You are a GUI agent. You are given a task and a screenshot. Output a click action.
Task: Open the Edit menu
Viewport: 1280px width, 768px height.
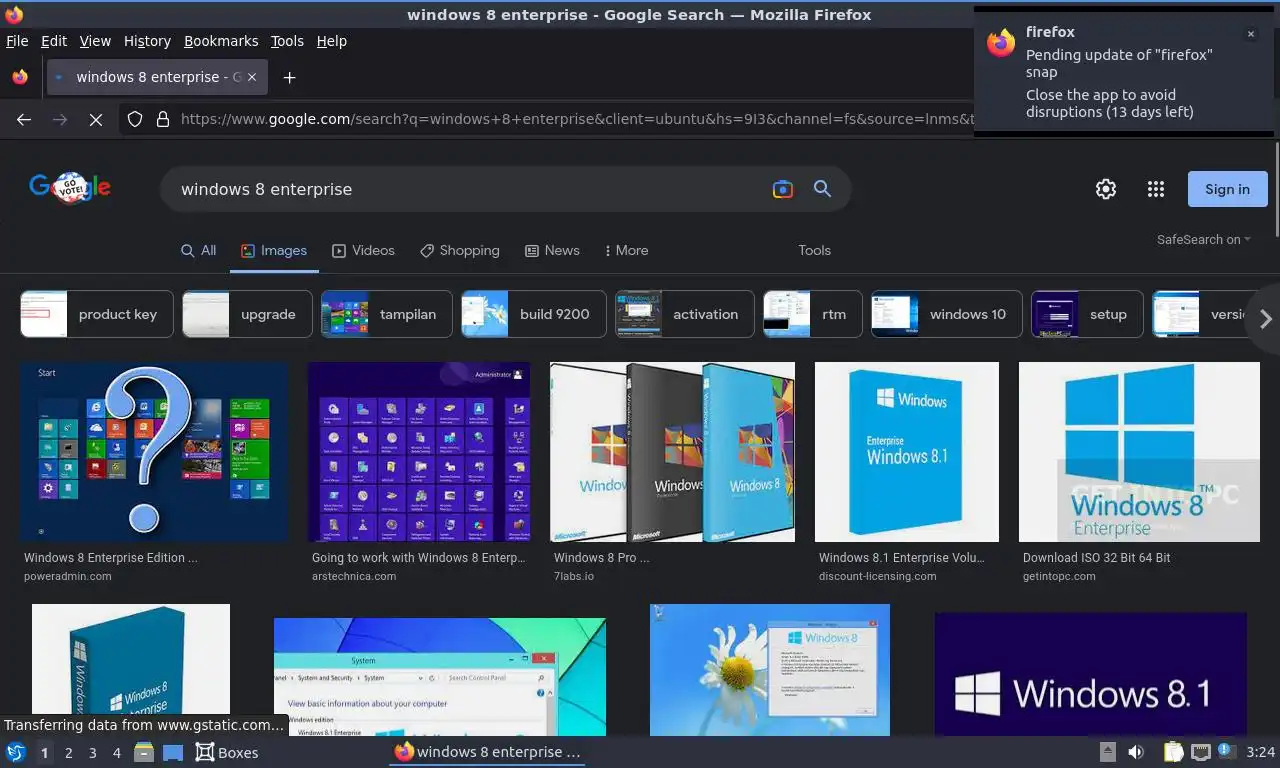[54, 41]
